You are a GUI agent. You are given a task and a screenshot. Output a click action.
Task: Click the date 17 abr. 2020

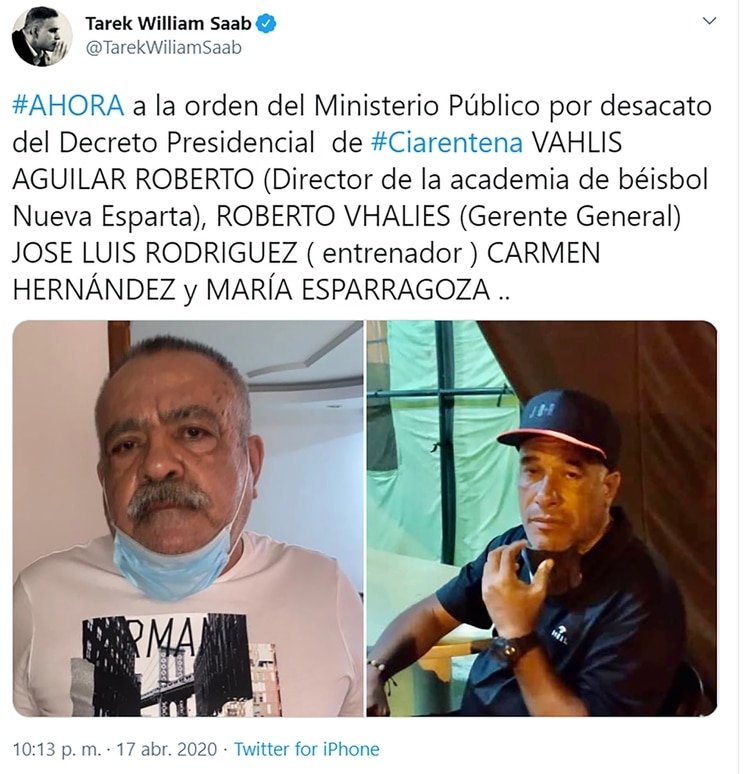click(x=166, y=749)
